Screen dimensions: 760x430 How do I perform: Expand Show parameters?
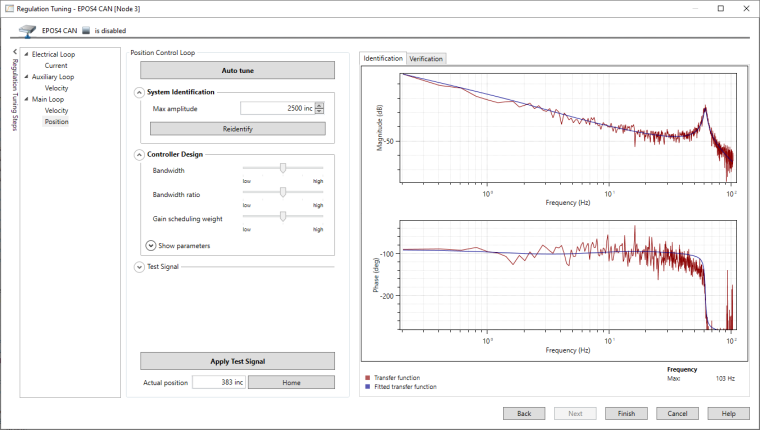point(151,245)
